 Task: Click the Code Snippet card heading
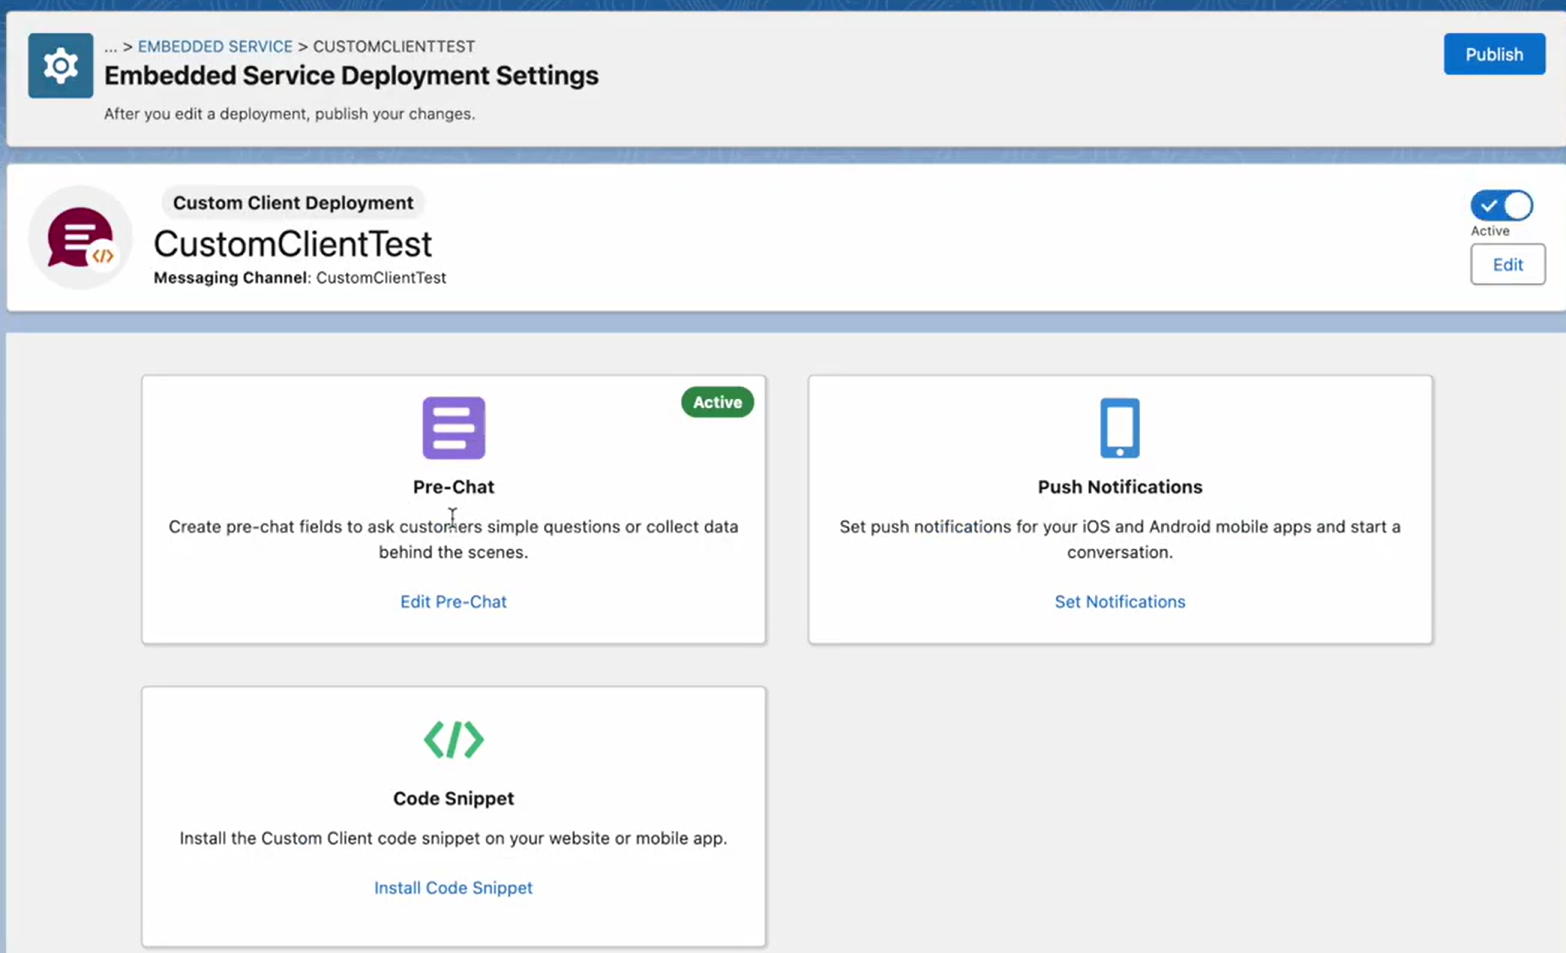pos(453,799)
